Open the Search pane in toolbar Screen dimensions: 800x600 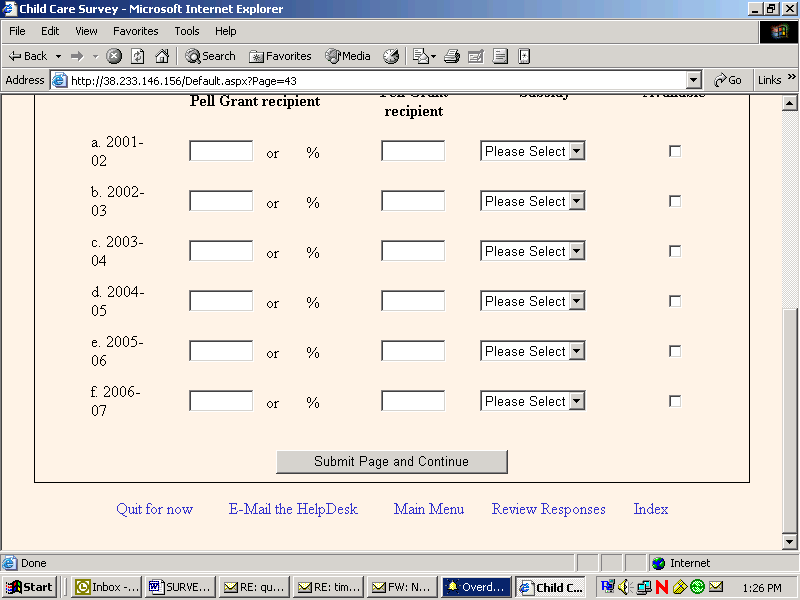[210, 56]
